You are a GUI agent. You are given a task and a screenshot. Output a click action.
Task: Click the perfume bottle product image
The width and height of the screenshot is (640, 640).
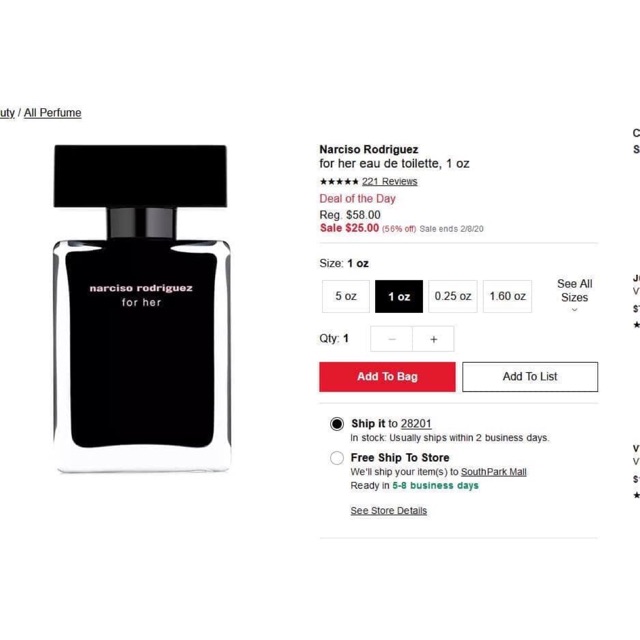(141, 309)
